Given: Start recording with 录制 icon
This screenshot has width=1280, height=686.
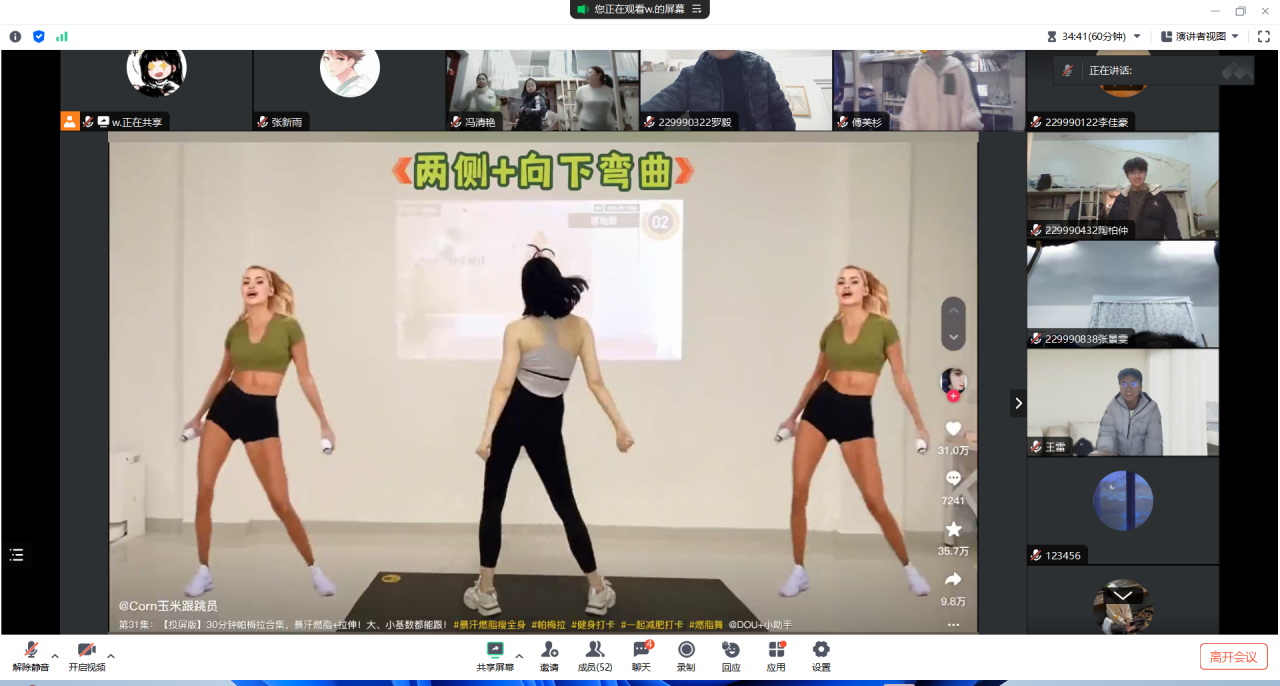Looking at the screenshot, I should 686,654.
